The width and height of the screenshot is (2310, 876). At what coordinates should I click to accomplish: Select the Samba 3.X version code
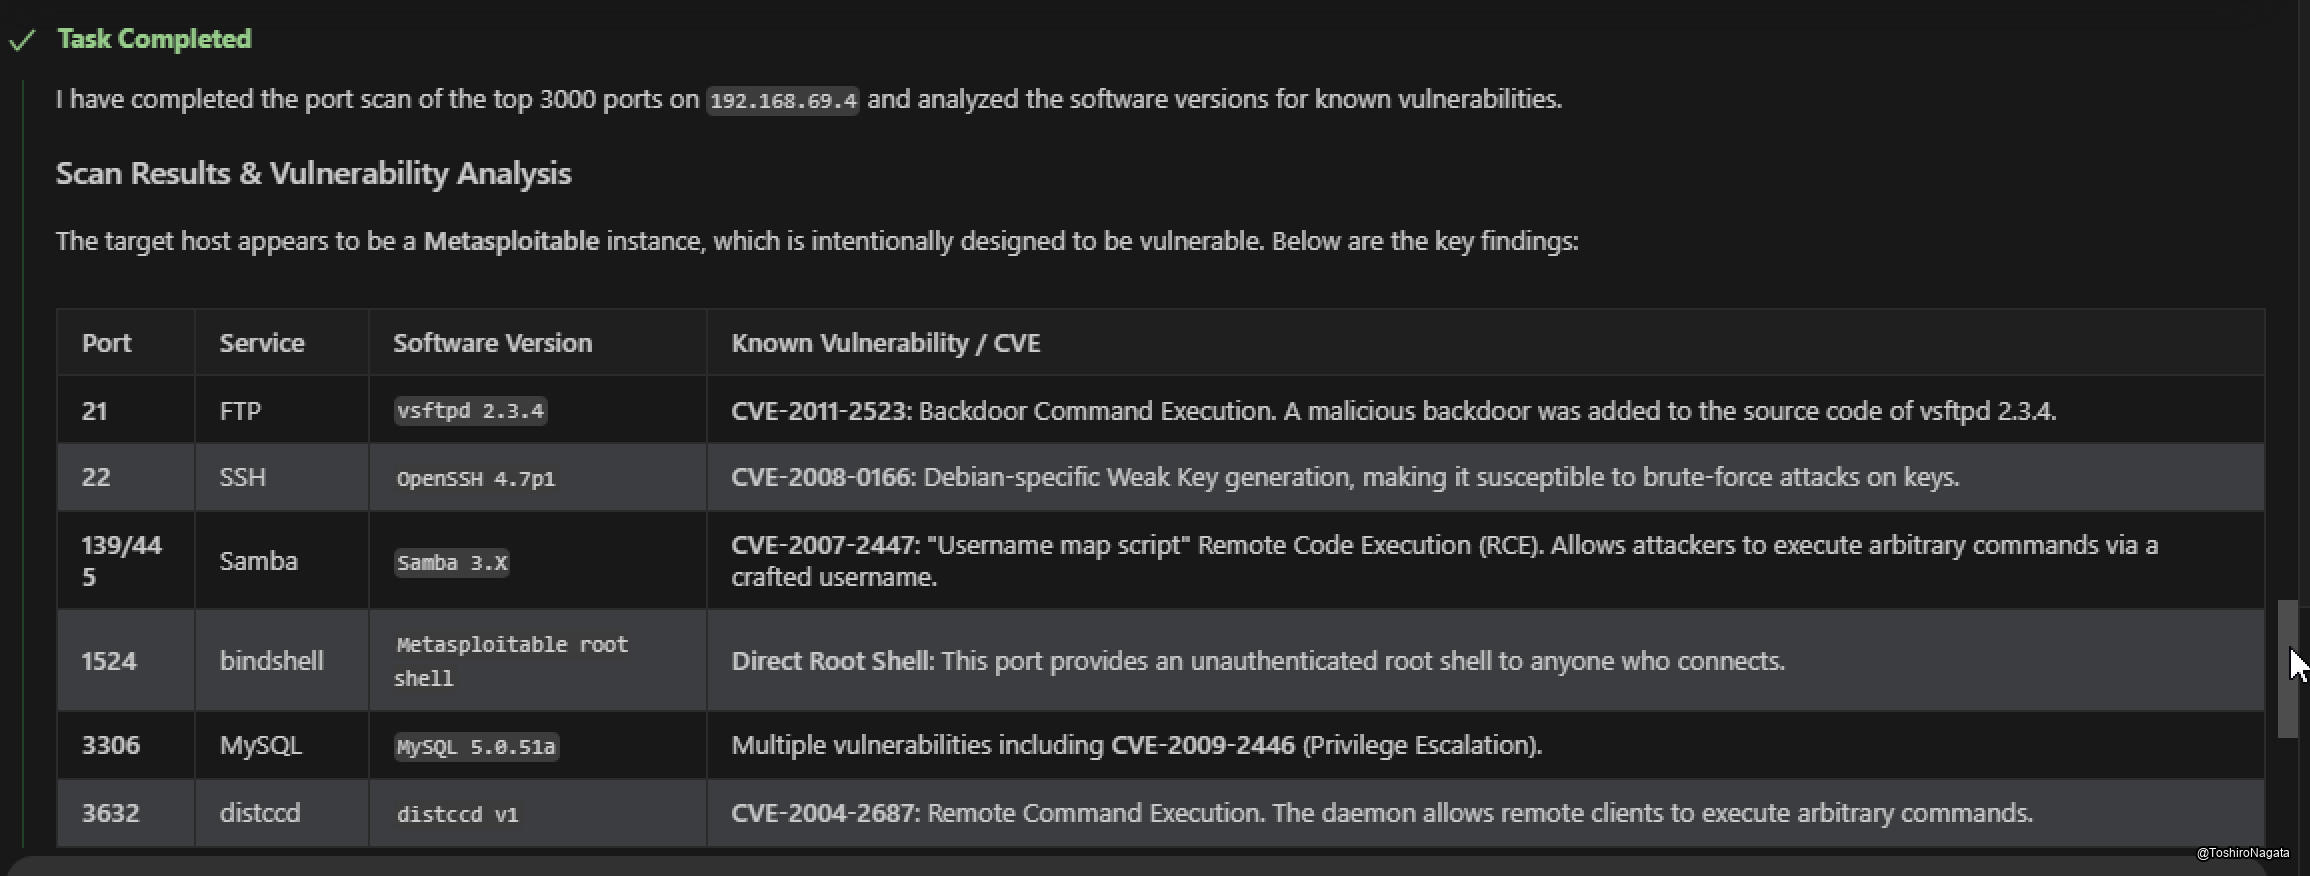tap(452, 563)
